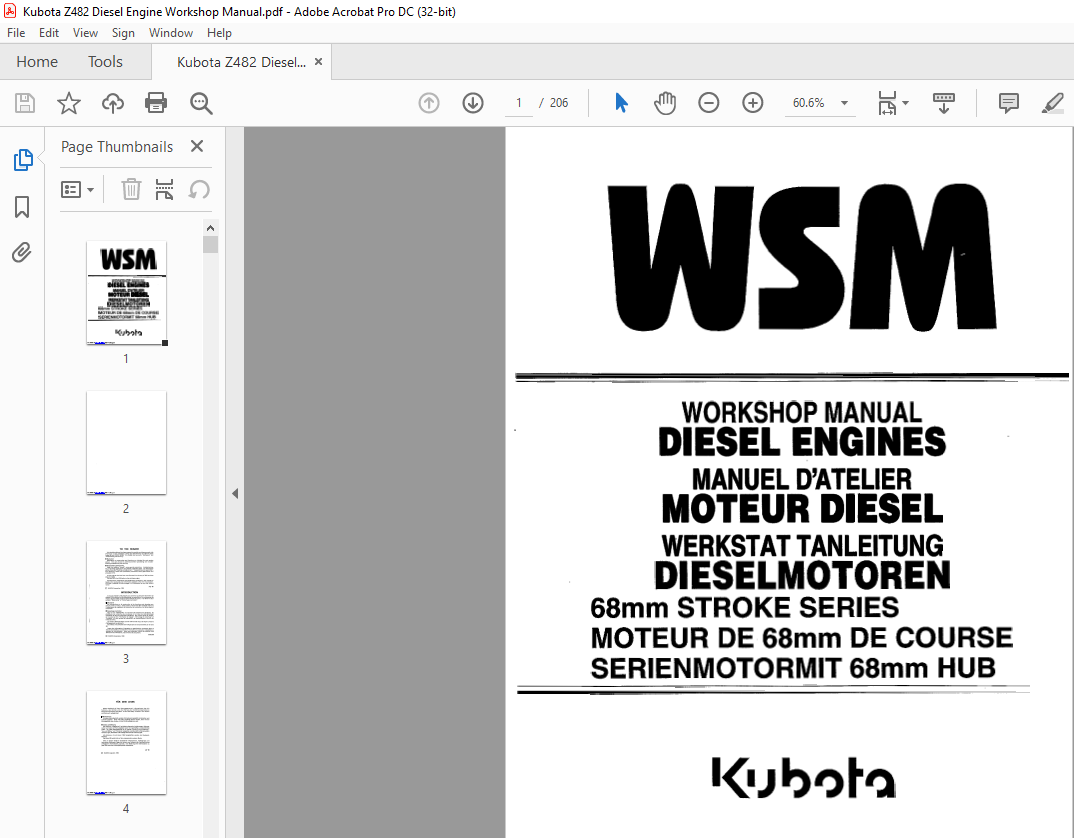Expand the fit page dropdown arrow

coord(906,103)
